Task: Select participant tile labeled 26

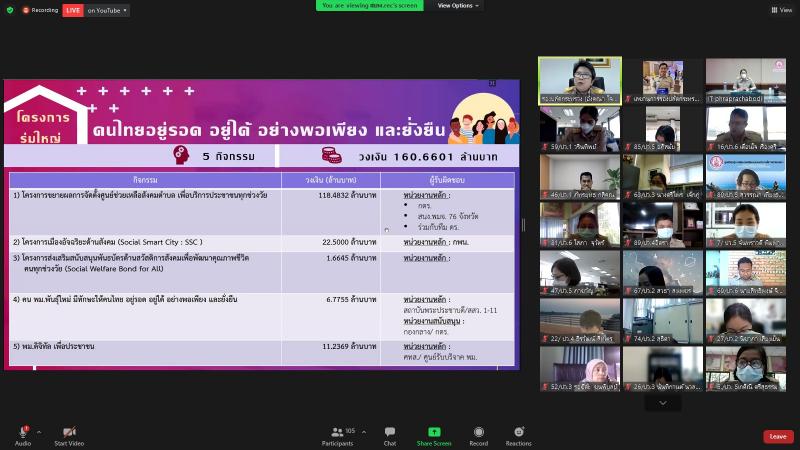Action: [x=663, y=369]
